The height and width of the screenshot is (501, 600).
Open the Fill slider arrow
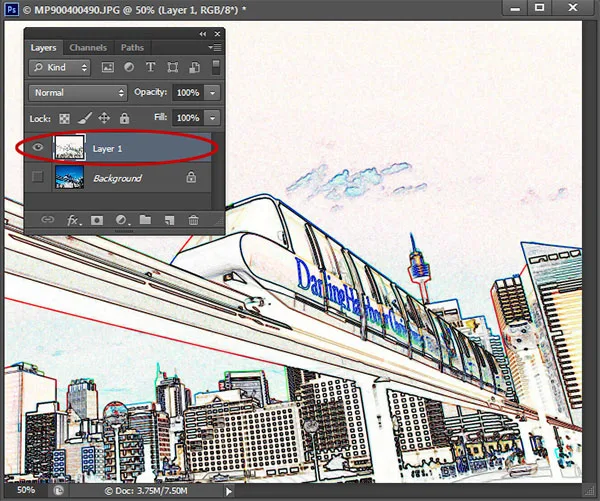coord(212,118)
